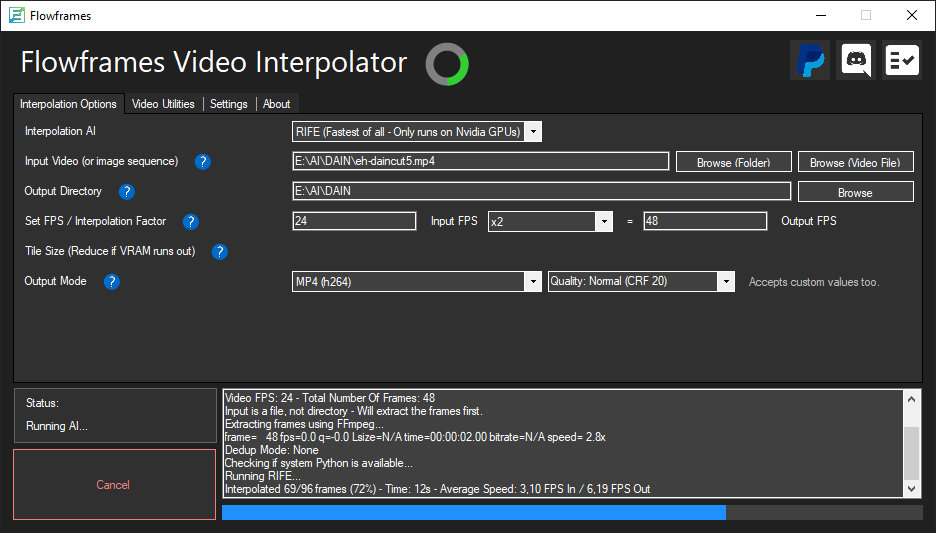This screenshot has height=533, width=936.
Task: Click the 'Running RIFE...' log line
Action: pyautogui.click(x=263, y=476)
